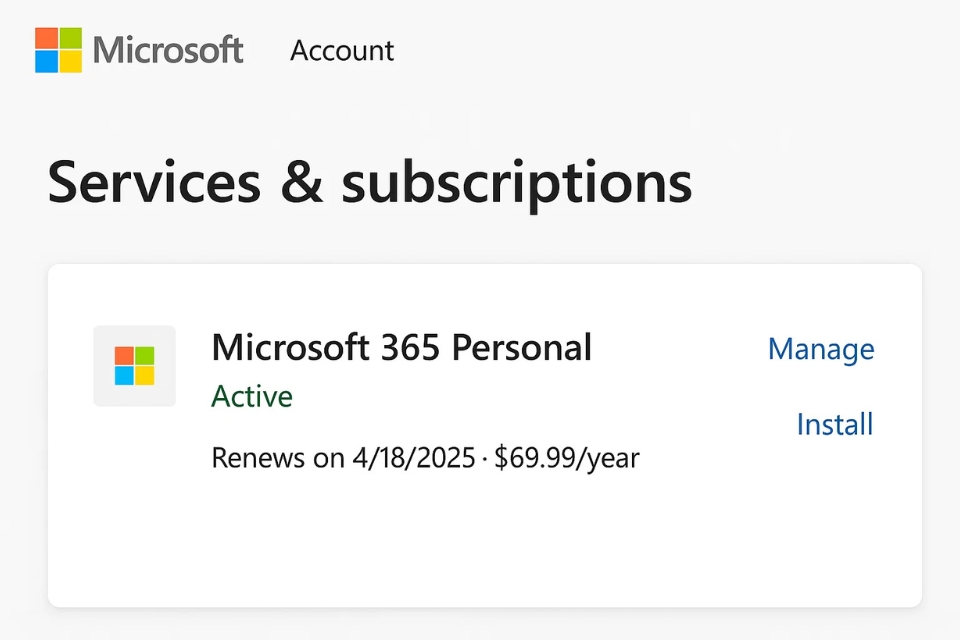Click the Microsoft wordmark text
Image resolution: width=960 pixels, height=640 pixels.
(x=168, y=50)
